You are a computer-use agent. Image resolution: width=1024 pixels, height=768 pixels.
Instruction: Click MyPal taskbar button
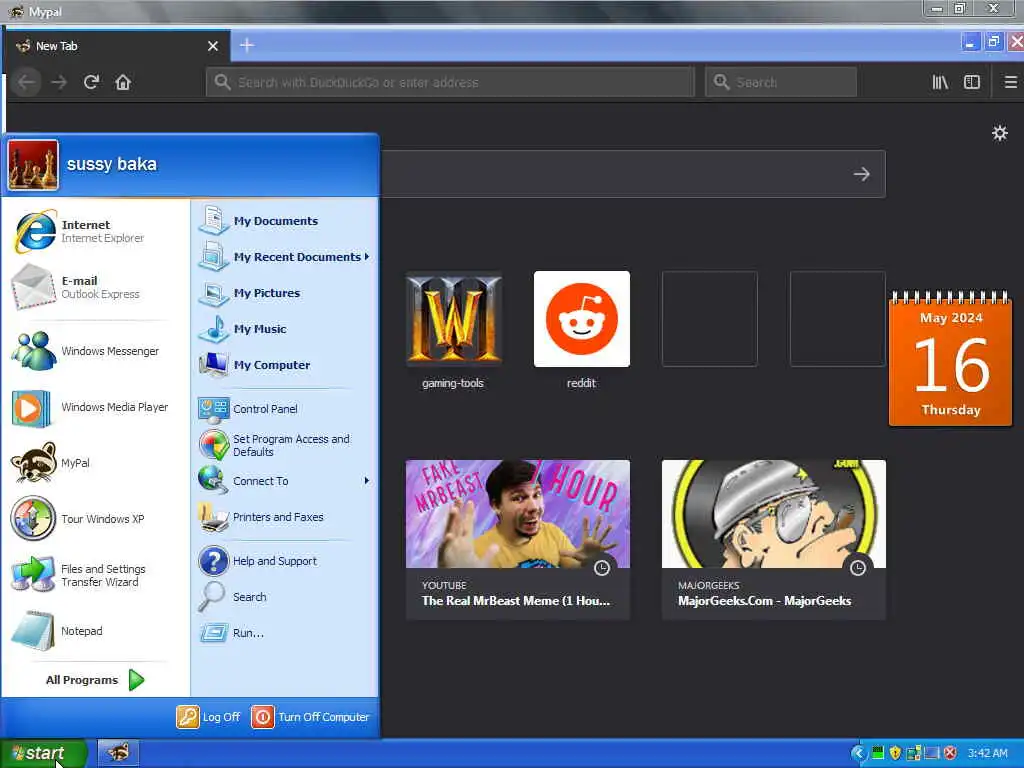pos(118,753)
